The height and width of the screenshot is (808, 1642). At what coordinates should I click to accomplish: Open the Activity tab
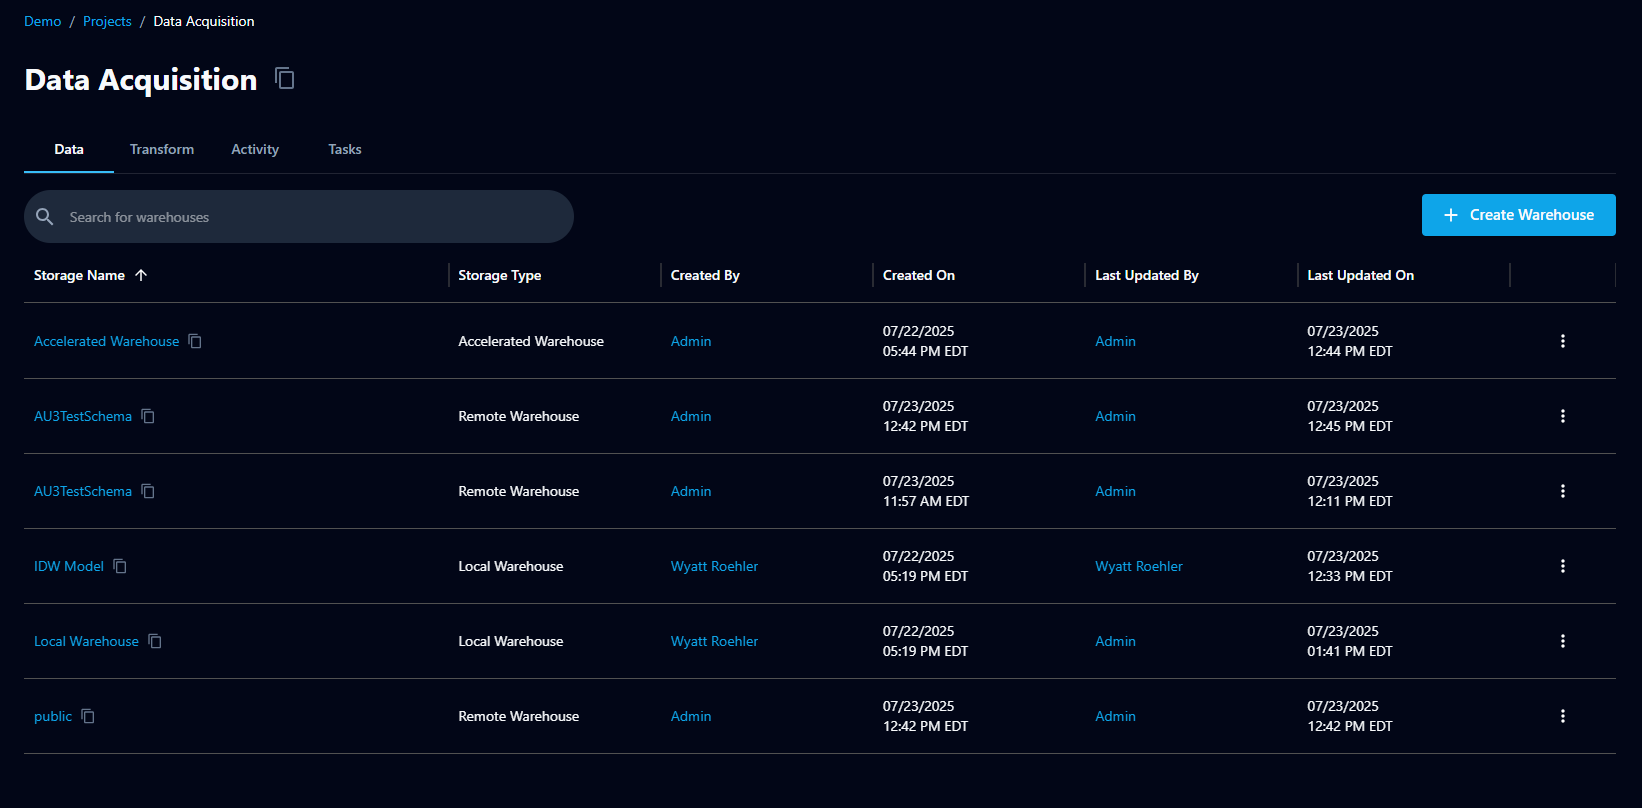[x=255, y=149]
